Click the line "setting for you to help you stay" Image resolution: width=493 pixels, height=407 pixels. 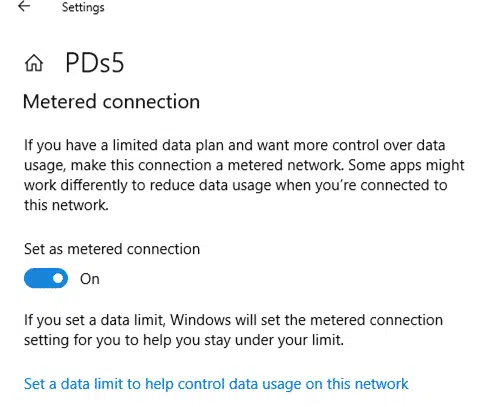coord(184,340)
